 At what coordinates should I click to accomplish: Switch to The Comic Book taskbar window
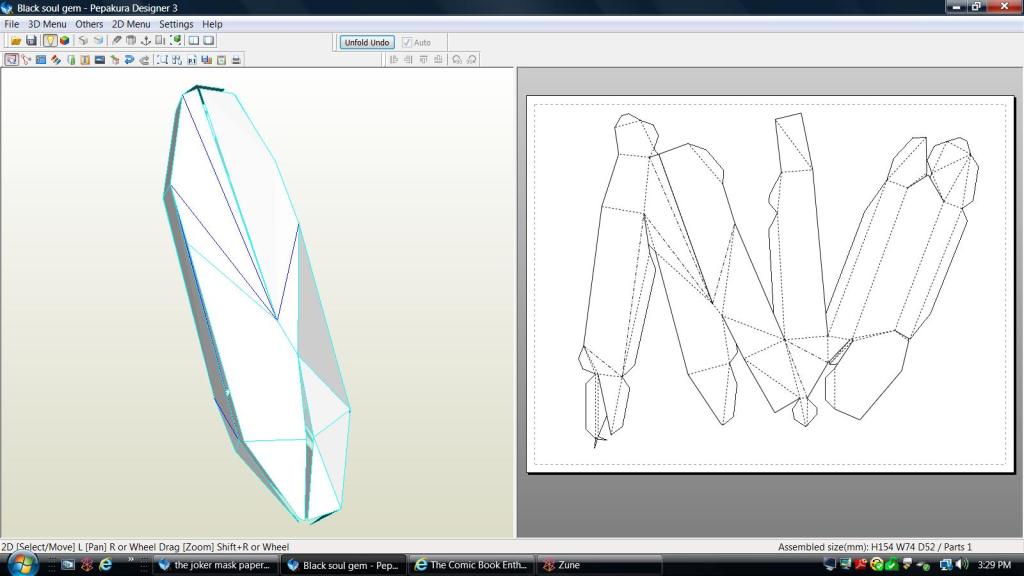pyautogui.click(x=471, y=565)
